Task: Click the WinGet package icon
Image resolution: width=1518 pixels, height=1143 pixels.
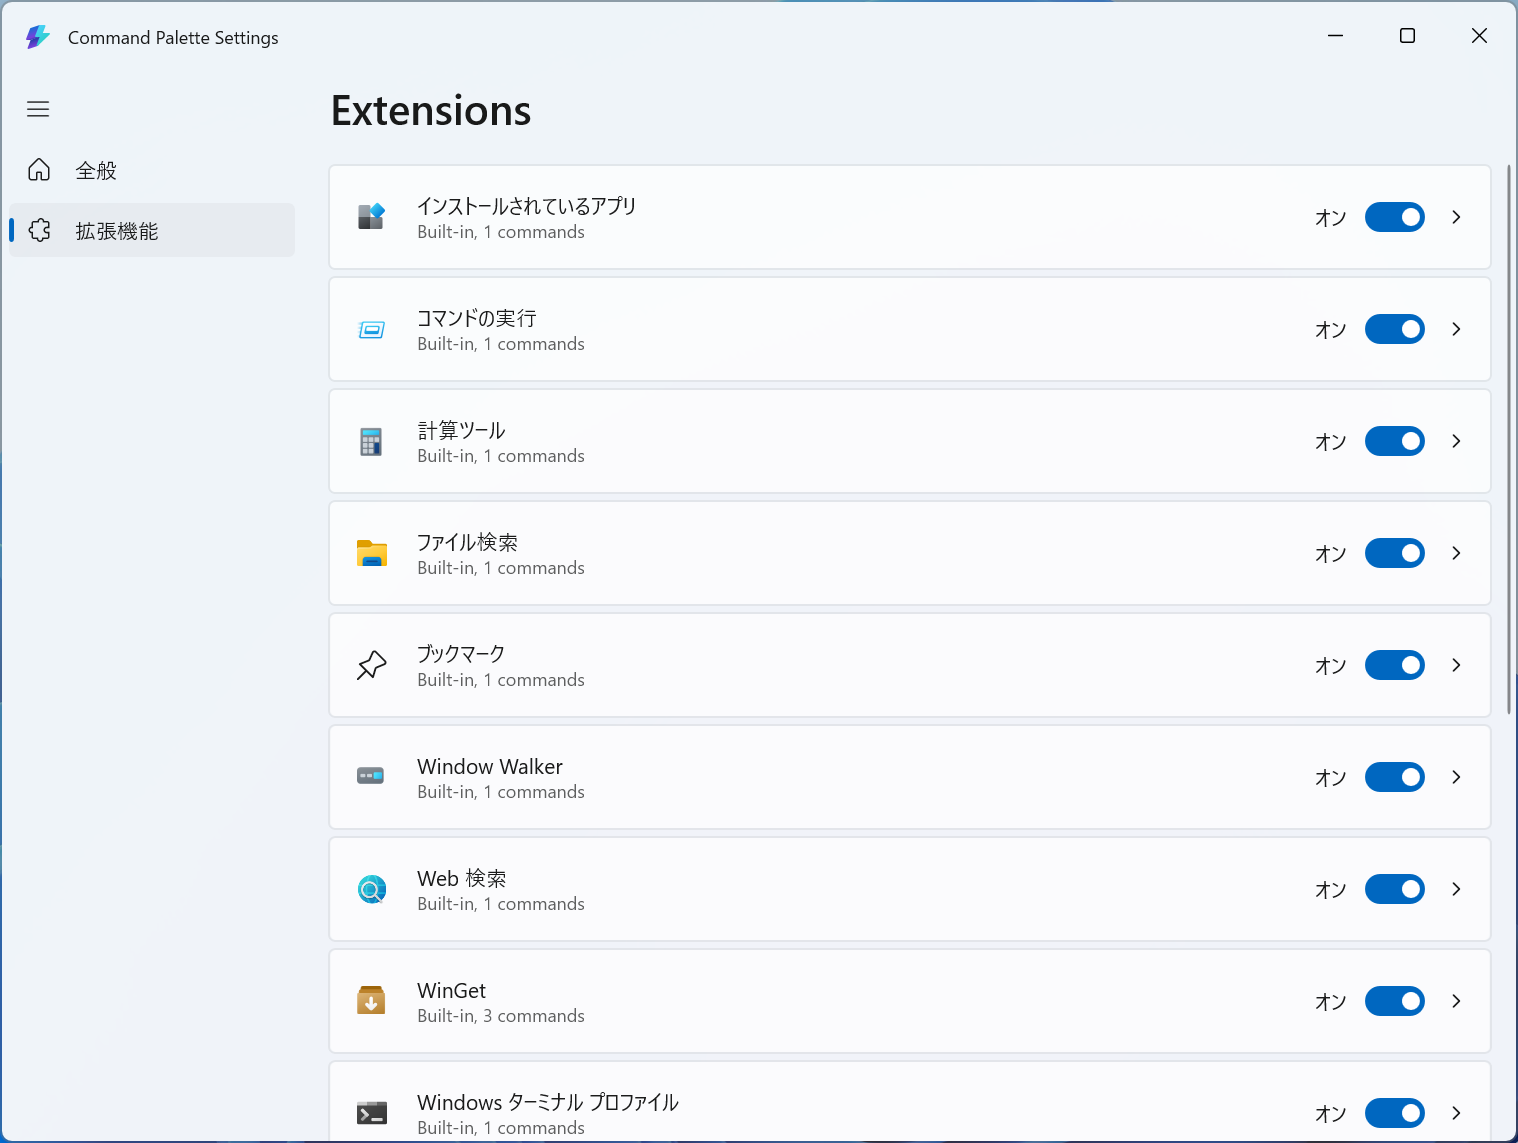Action: [x=371, y=1000]
